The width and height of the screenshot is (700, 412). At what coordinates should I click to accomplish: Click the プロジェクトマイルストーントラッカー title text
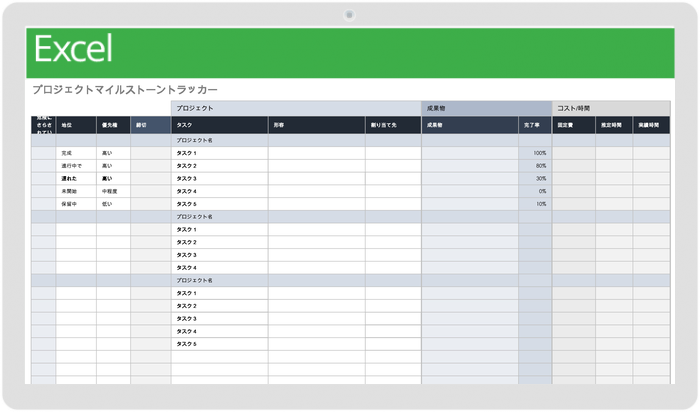[x=125, y=90]
